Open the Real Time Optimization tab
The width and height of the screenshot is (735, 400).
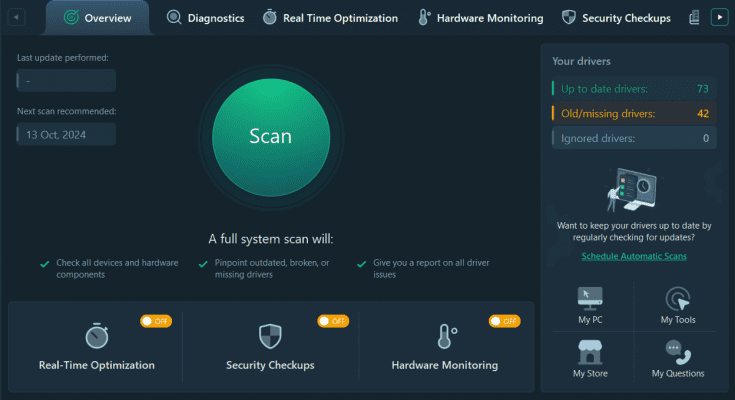330,18
